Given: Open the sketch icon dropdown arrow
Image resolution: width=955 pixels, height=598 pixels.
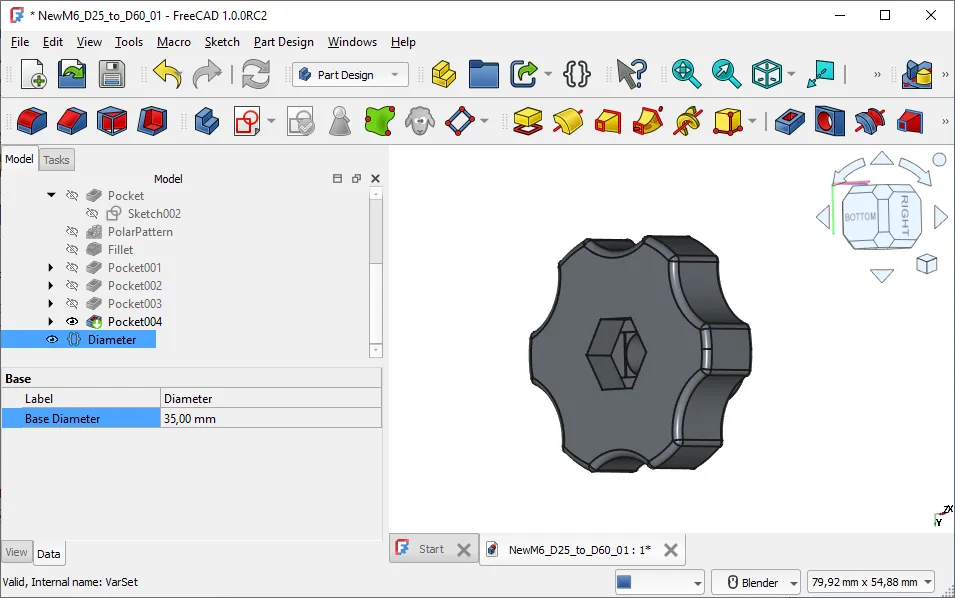Looking at the screenshot, I should coord(271,121).
